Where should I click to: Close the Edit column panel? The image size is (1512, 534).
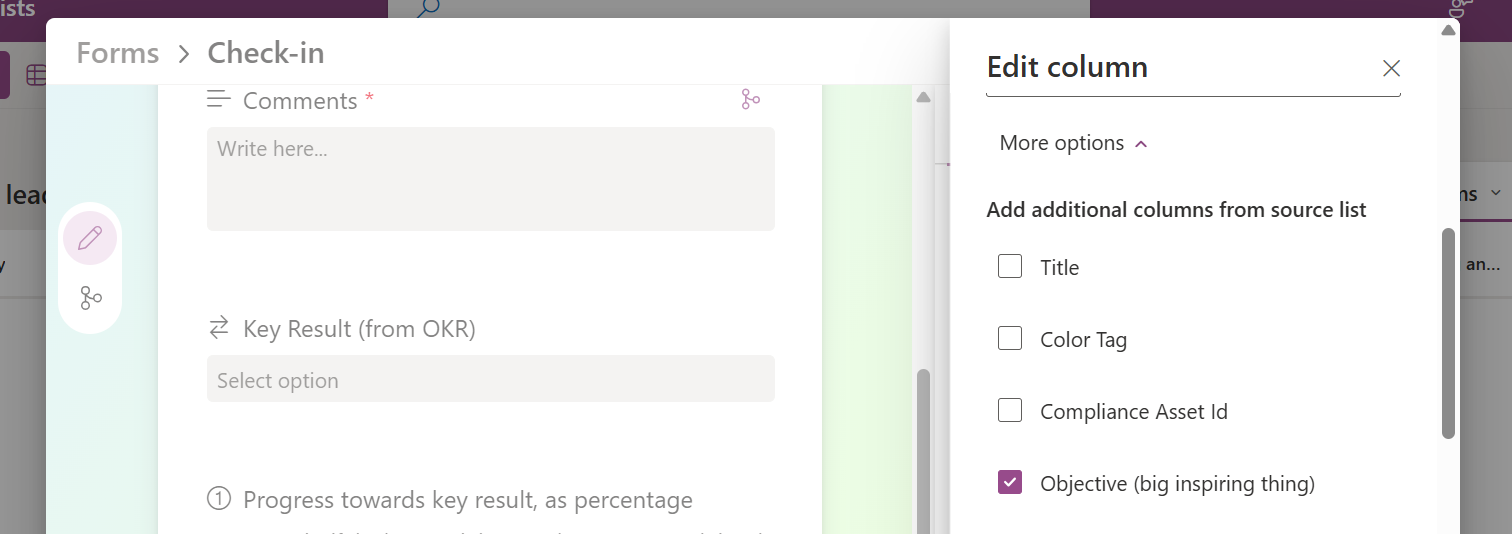(1390, 68)
